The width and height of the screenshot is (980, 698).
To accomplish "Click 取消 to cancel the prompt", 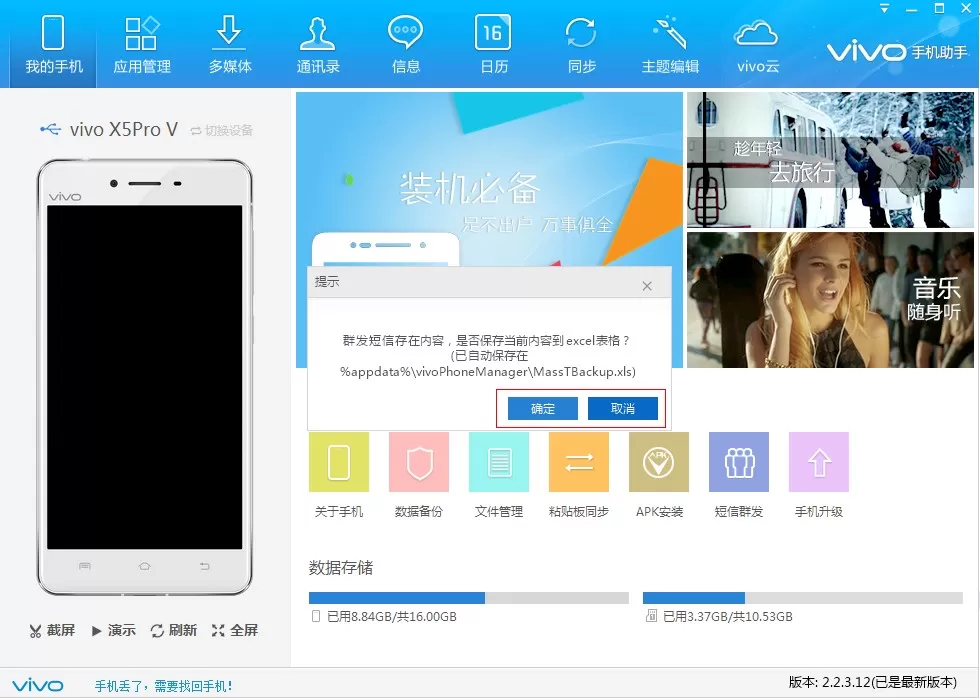I will [x=622, y=409].
